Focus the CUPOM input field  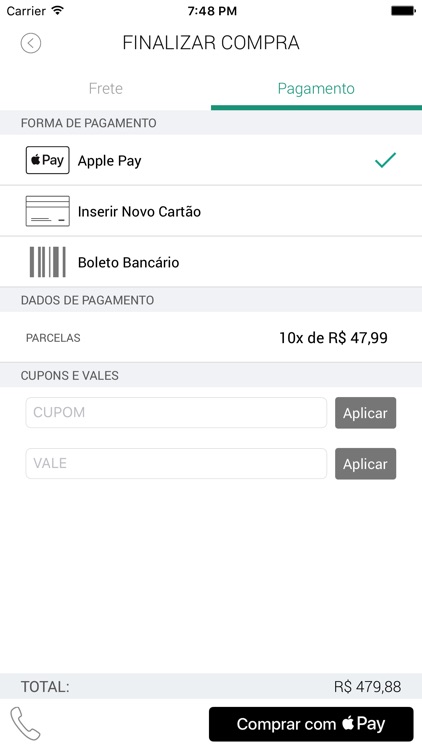pyautogui.click(x=176, y=412)
